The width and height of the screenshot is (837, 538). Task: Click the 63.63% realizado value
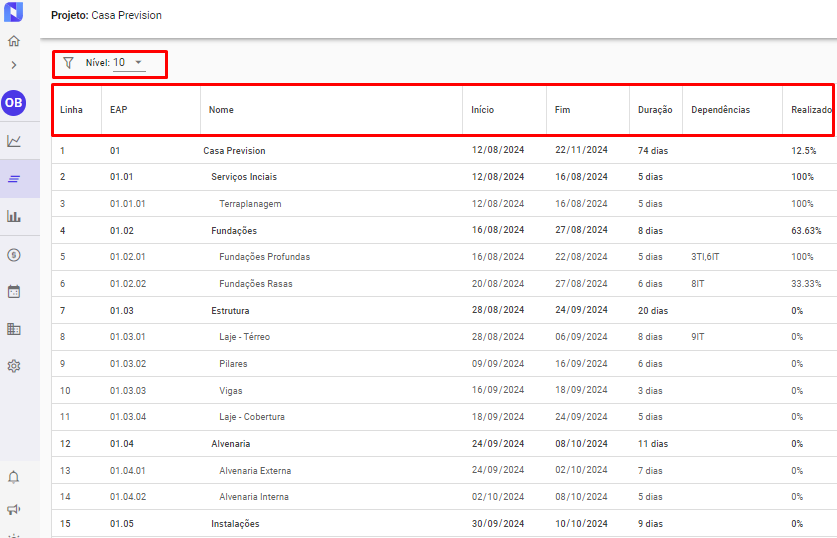(806, 231)
